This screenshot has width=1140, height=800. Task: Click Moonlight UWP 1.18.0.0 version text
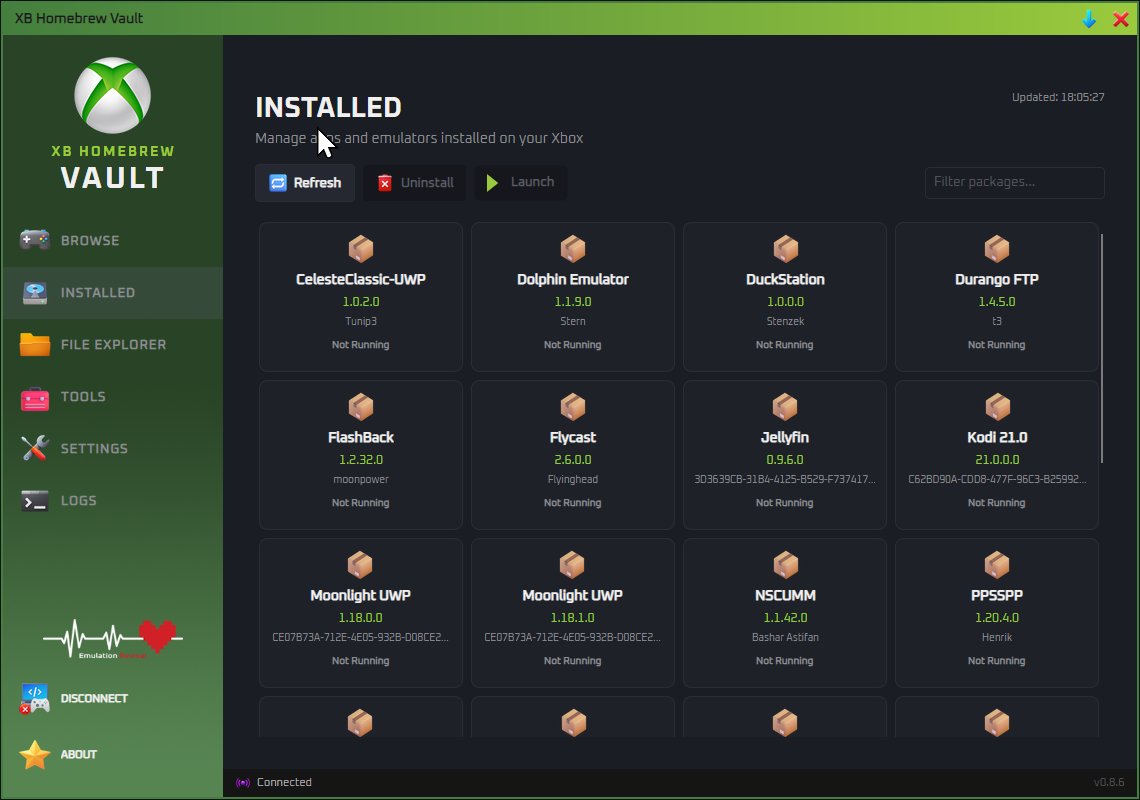click(x=361, y=617)
